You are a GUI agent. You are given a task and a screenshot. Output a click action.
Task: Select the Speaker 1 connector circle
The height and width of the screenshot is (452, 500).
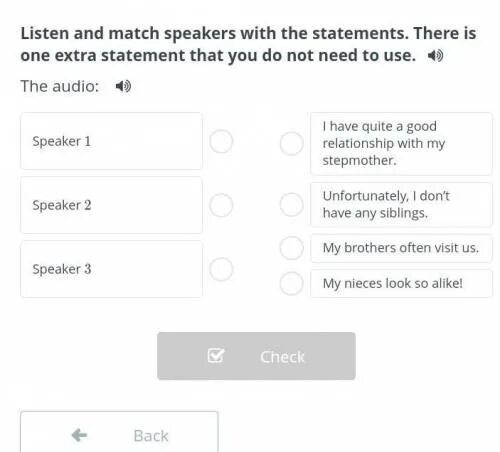click(221, 141)
